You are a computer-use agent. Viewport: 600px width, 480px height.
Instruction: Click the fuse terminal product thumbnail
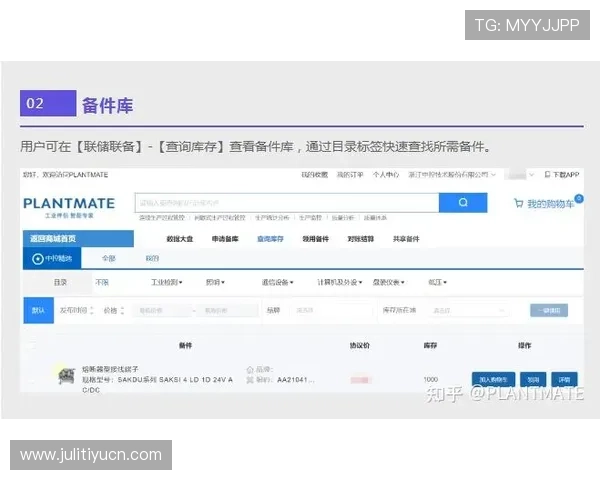pos(66,376)
